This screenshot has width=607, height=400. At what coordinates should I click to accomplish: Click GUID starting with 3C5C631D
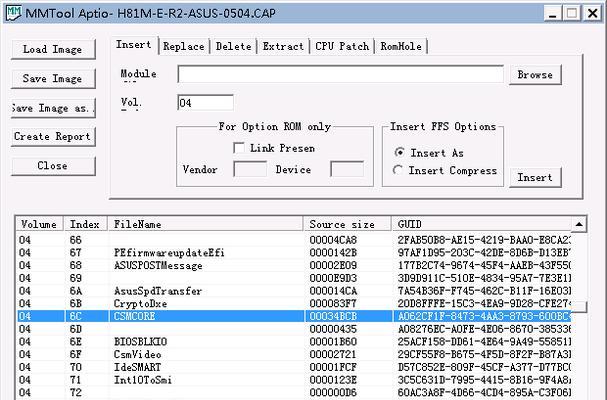(x=484, y=380)
